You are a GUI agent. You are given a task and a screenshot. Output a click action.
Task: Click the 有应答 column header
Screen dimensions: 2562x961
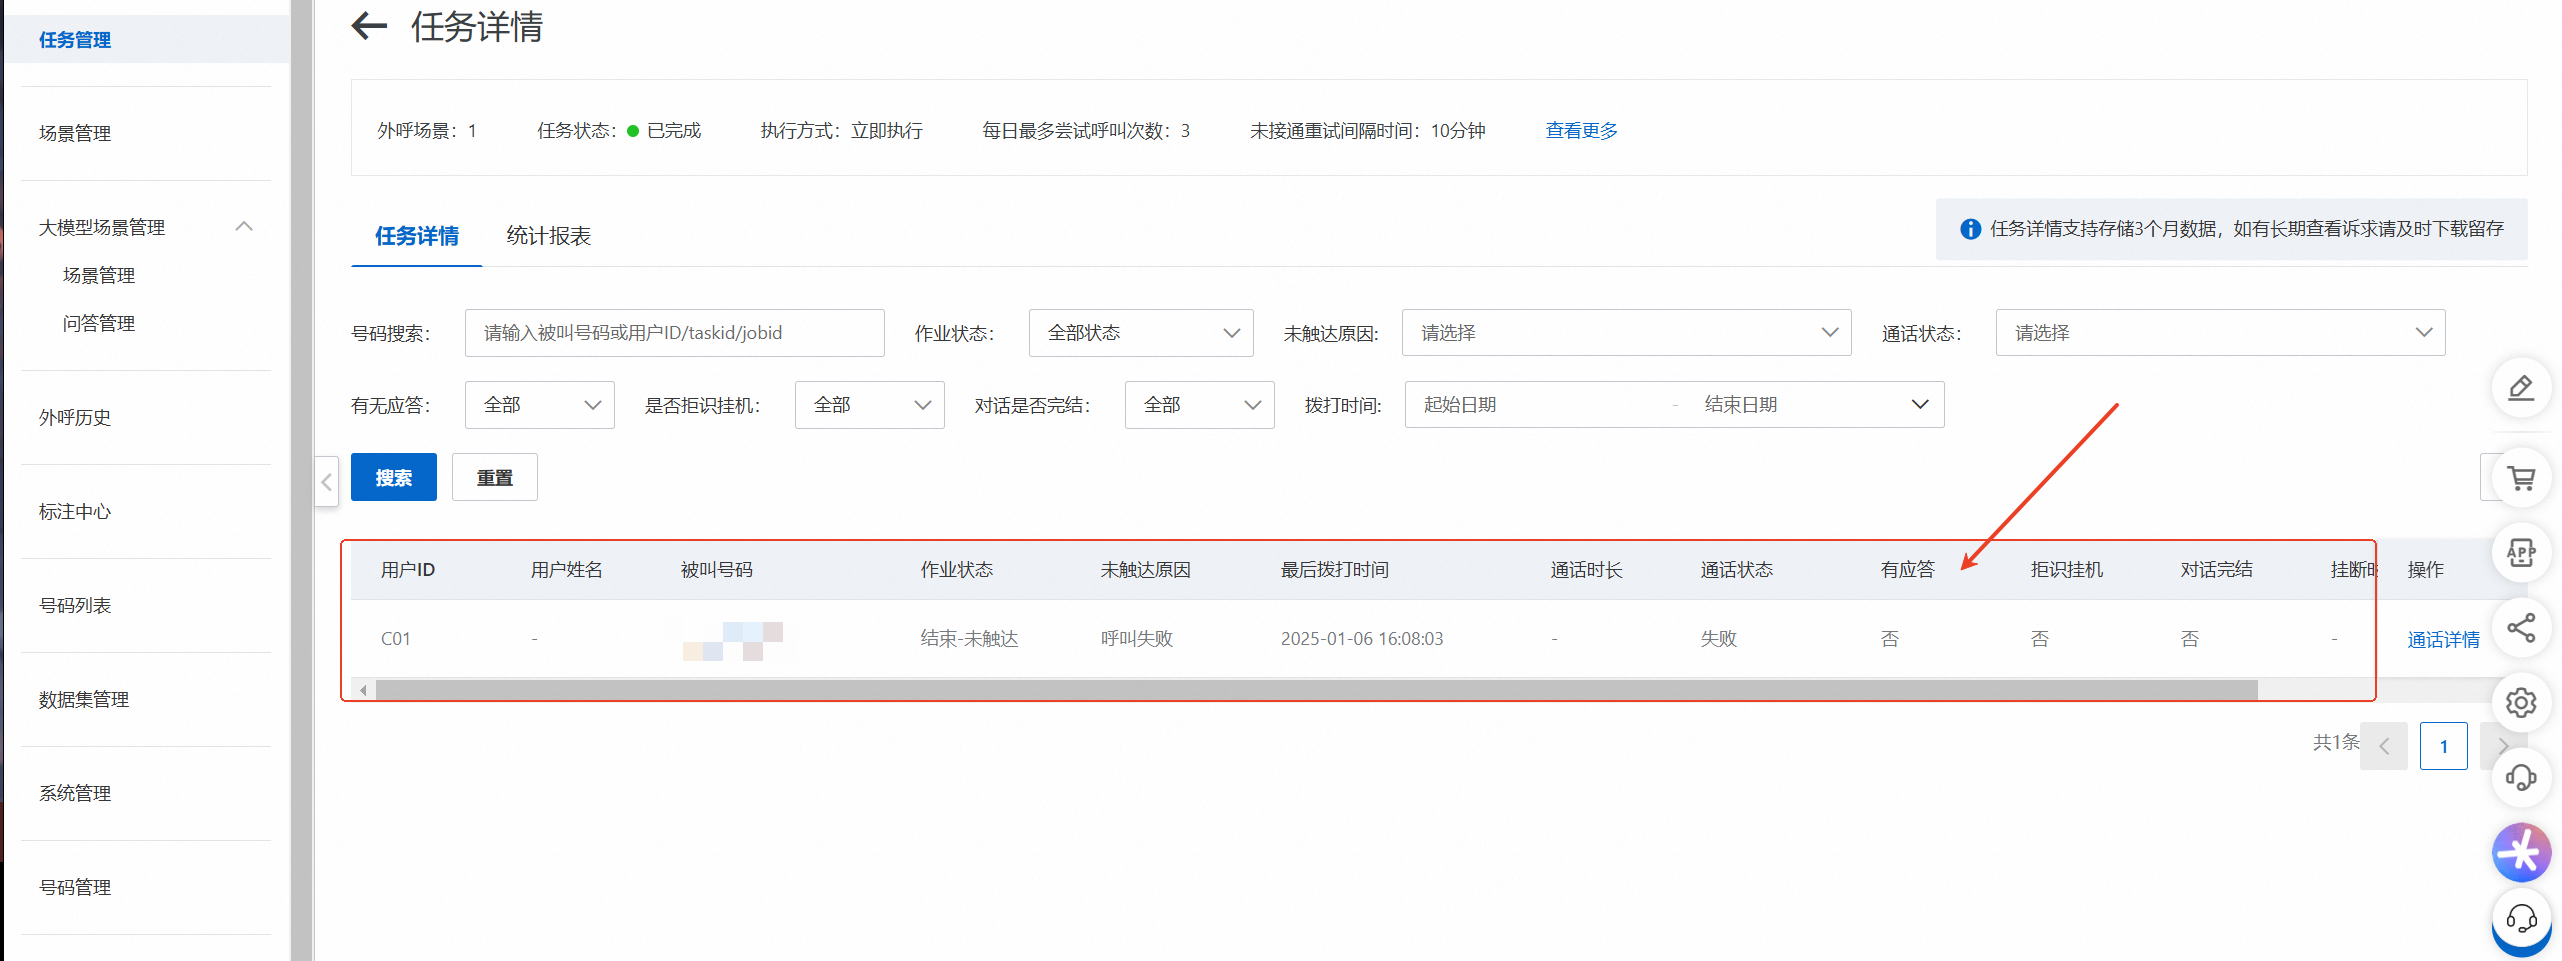[1908, 570]
